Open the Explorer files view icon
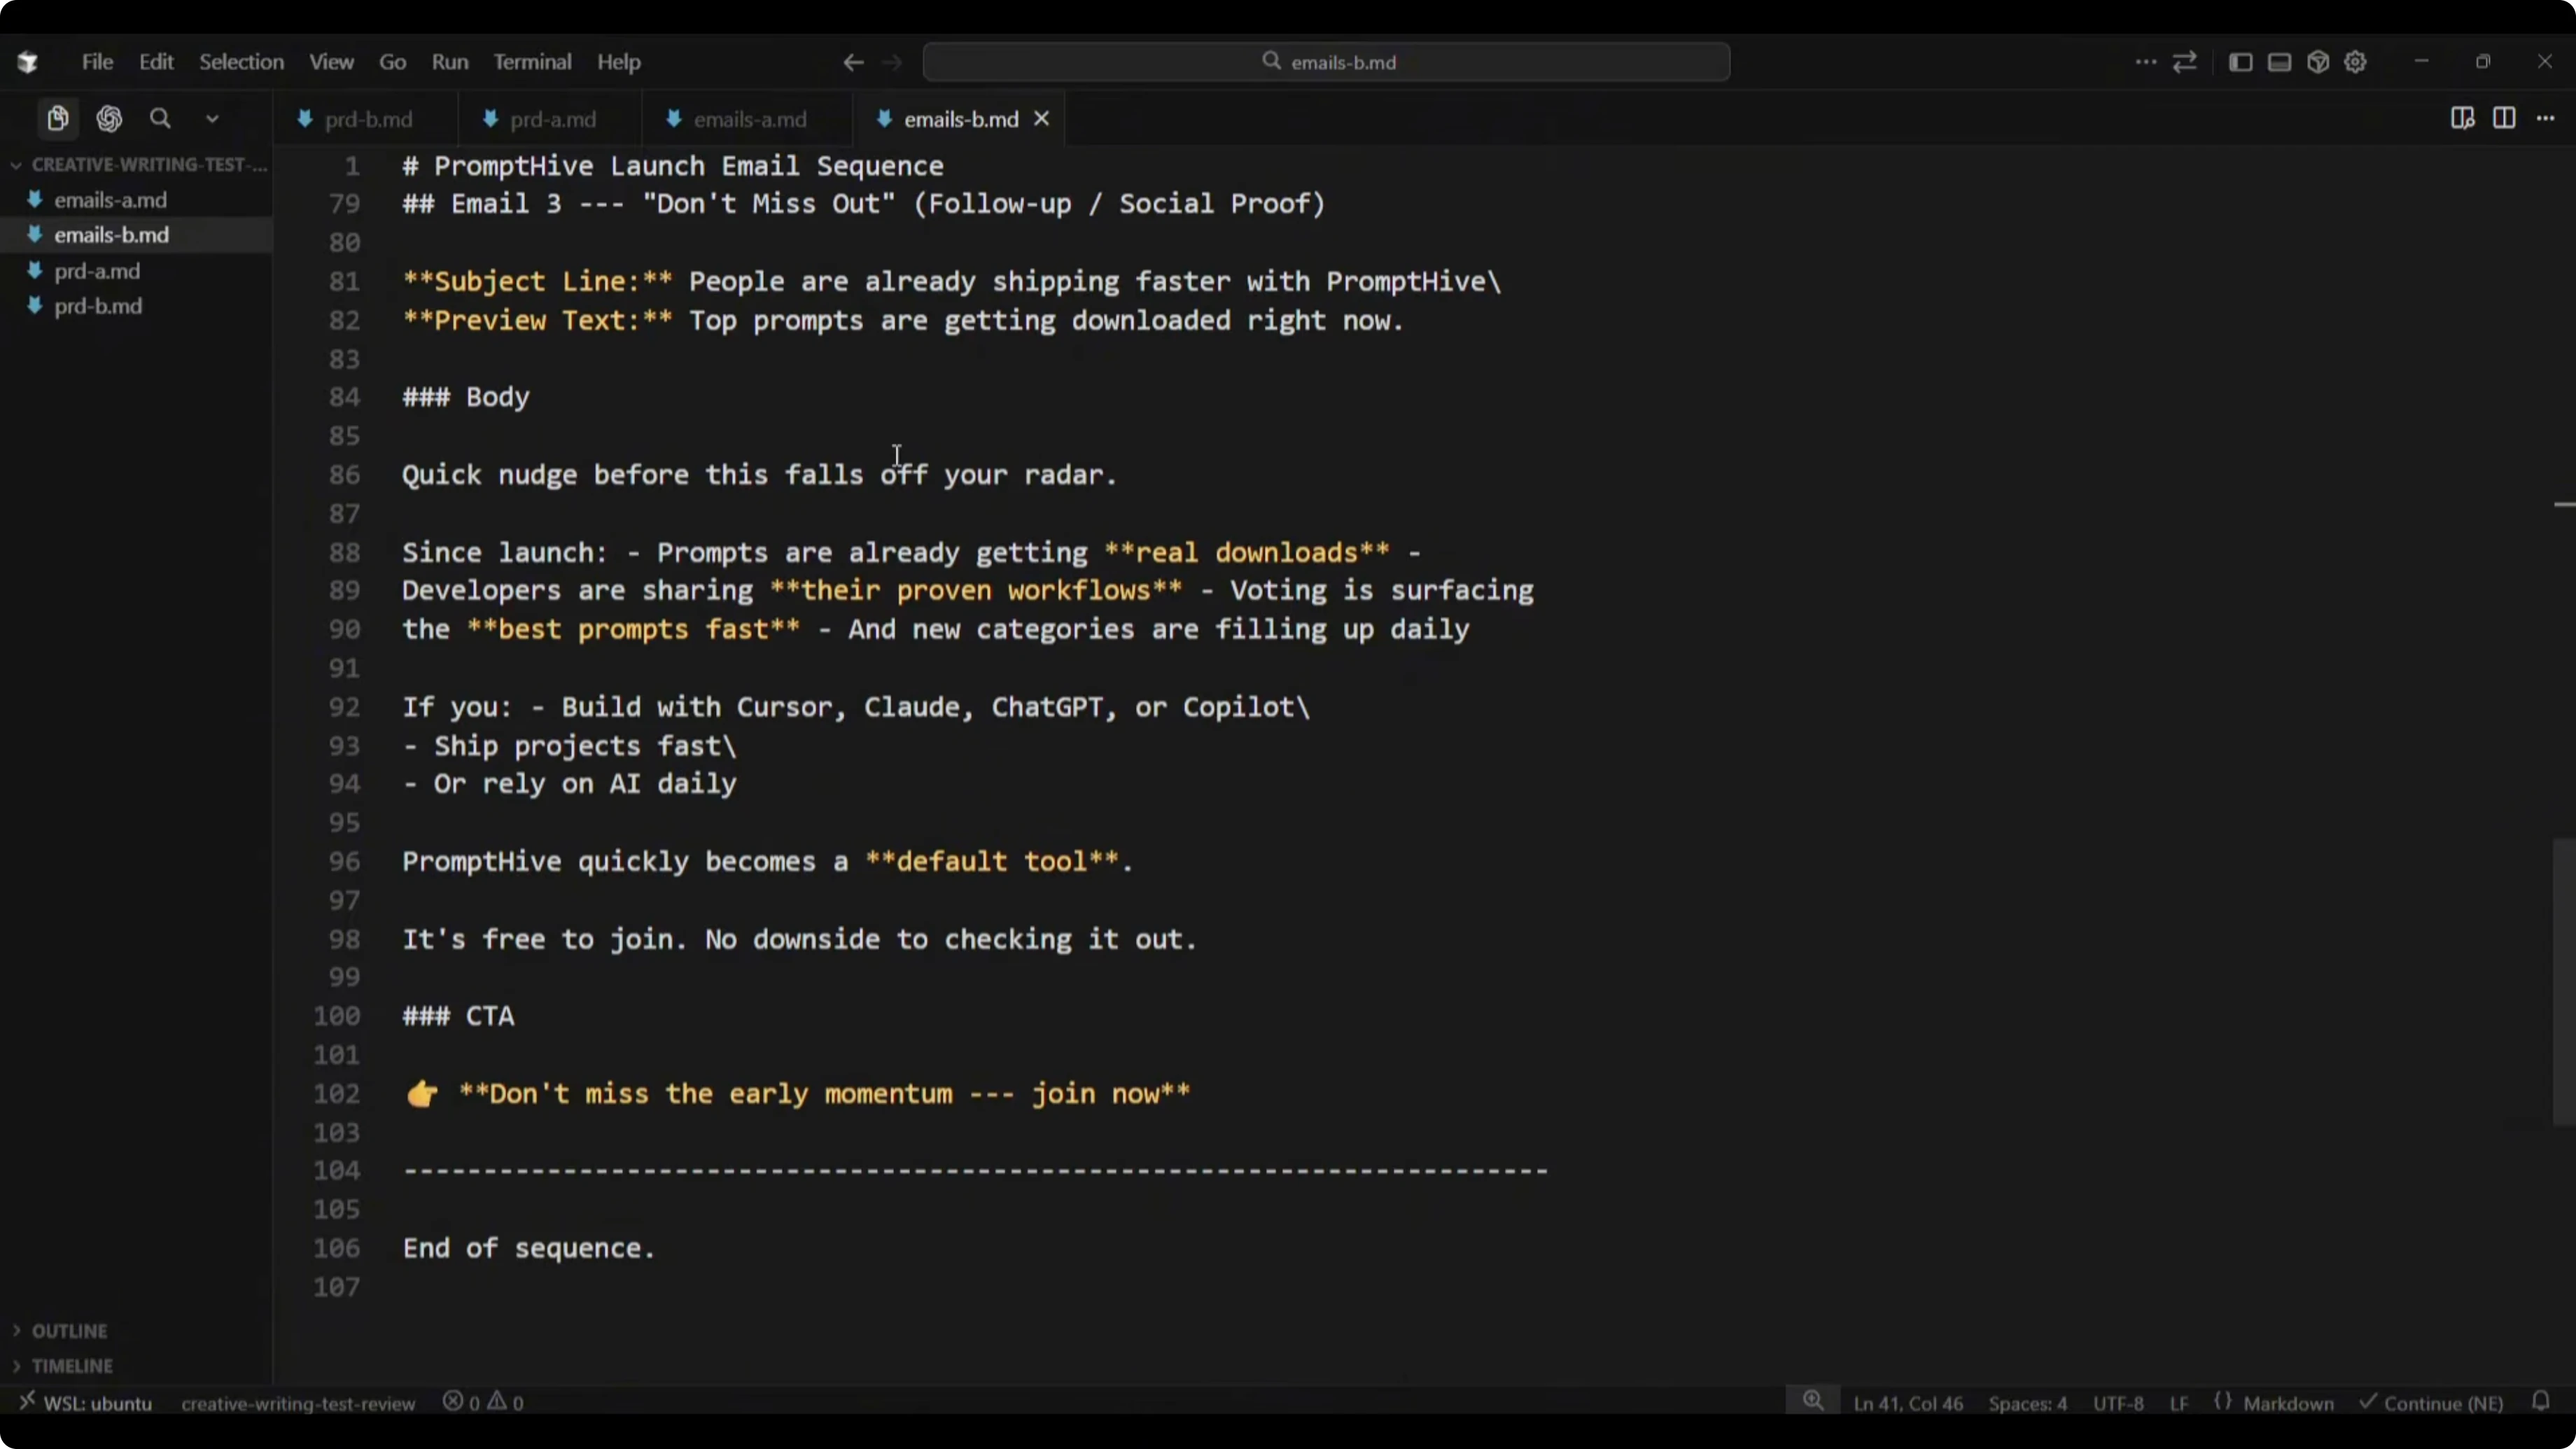The width and height of the screenshot is (2576, 1449). [58, 119]
